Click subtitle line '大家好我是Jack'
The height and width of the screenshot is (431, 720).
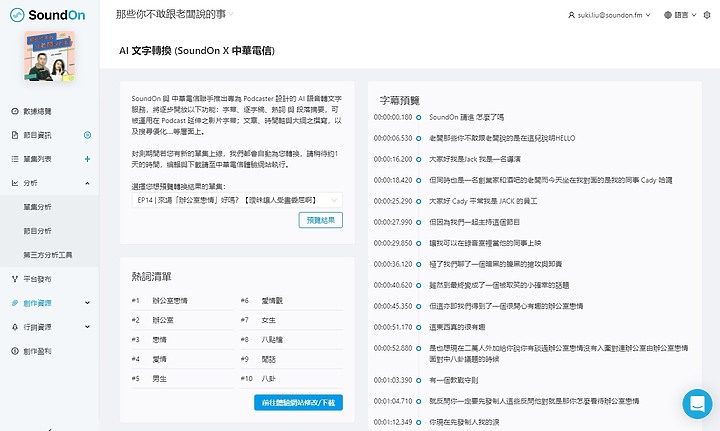475,159
